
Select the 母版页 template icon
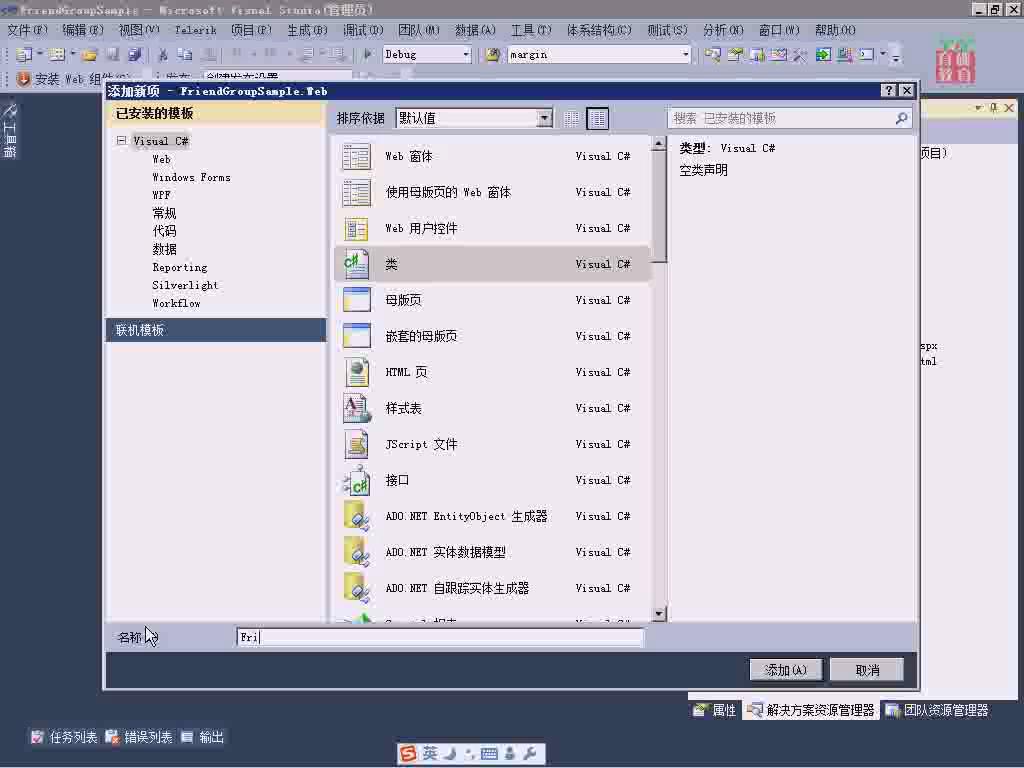(356, 300)
